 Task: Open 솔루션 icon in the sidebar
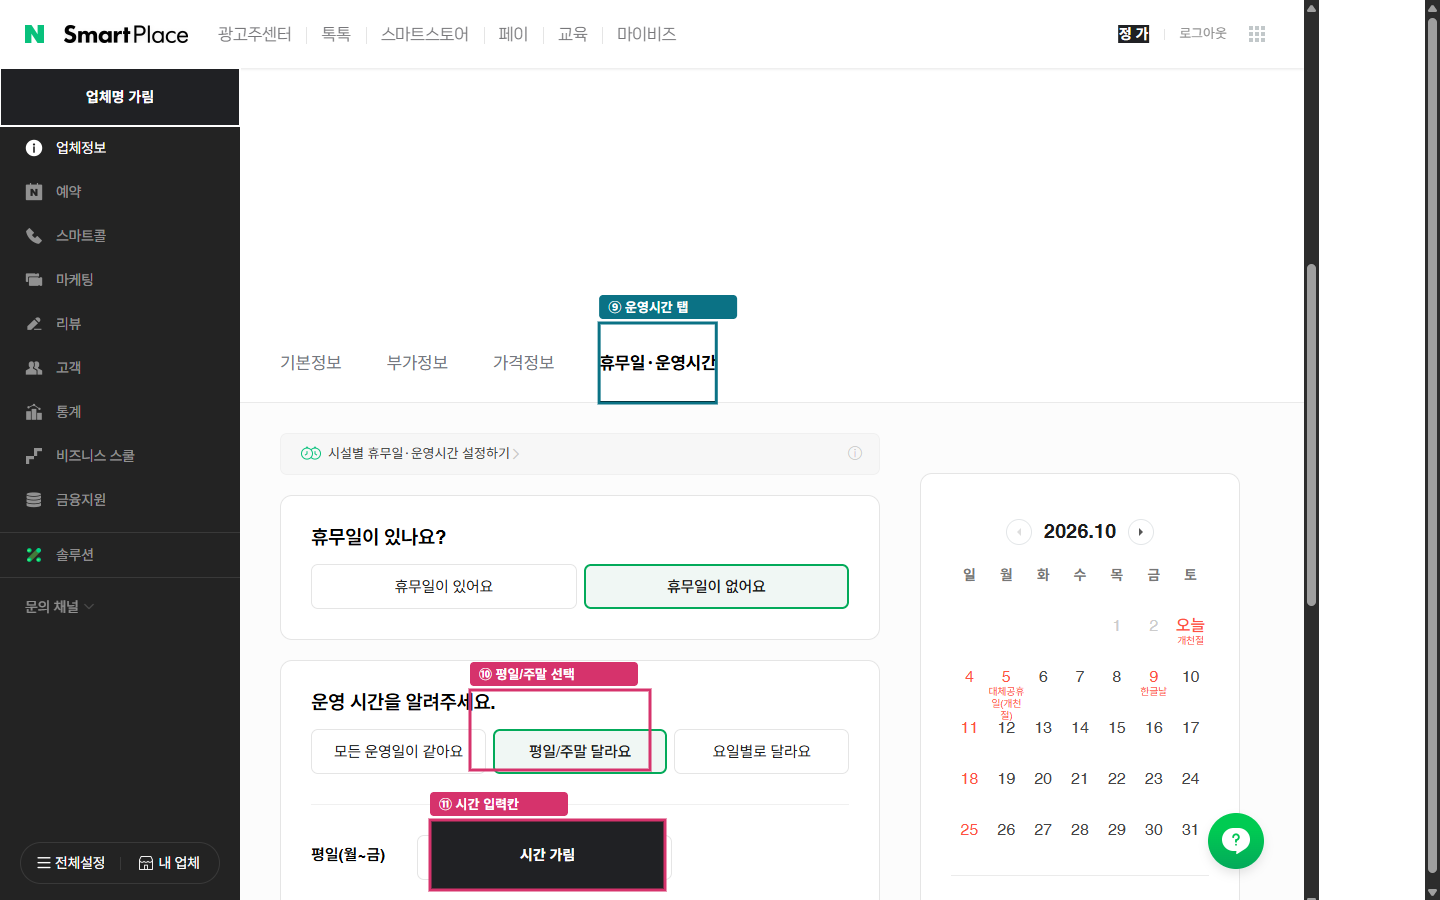pos(34,555)
